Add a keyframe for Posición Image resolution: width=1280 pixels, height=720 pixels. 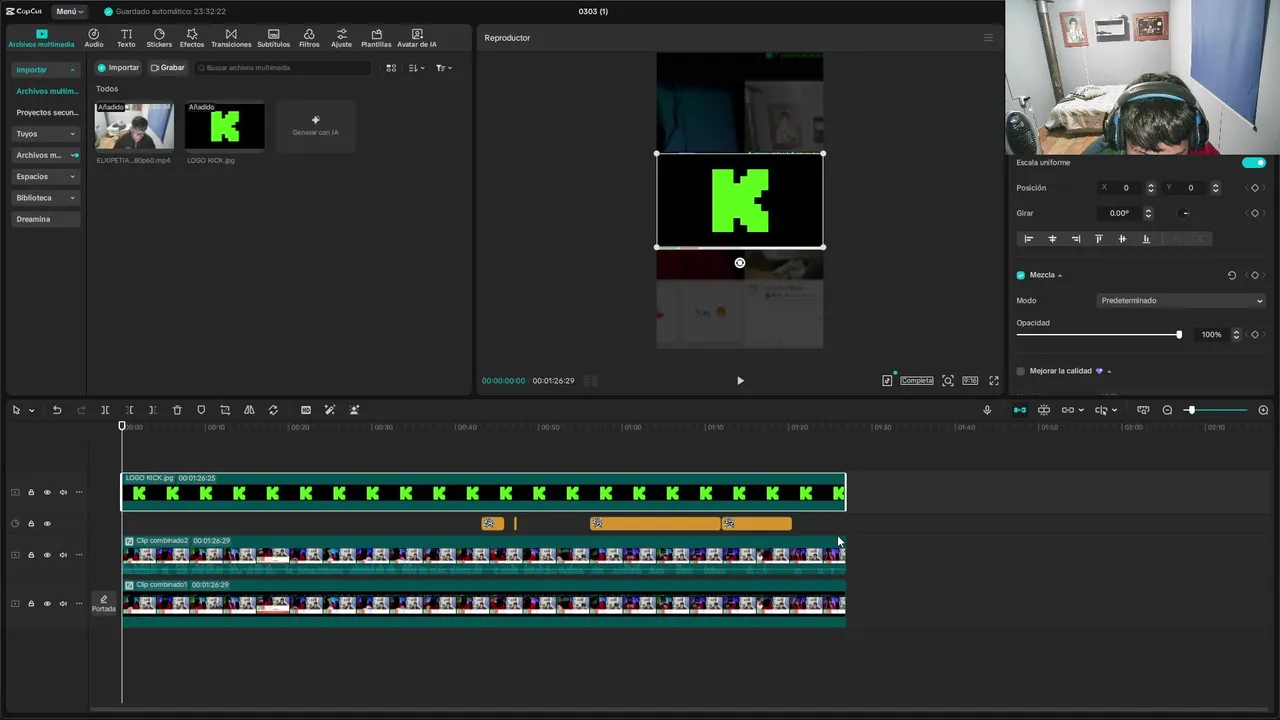pos(1255,188)
